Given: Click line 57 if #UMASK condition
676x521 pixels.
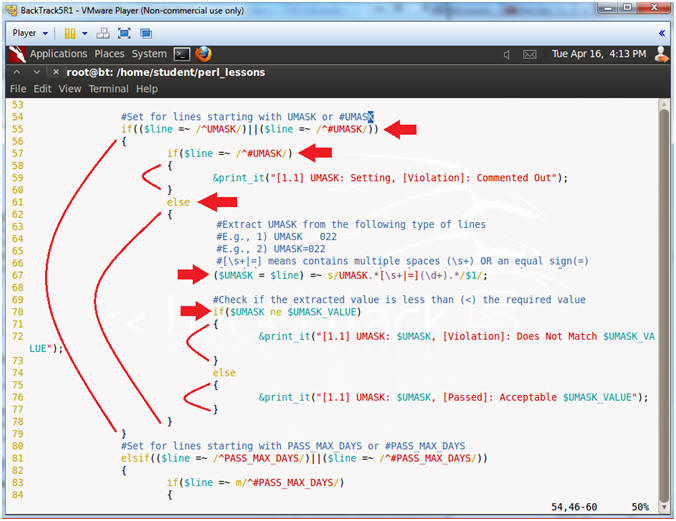Looking at the screenshot, I should coord(230,154).
